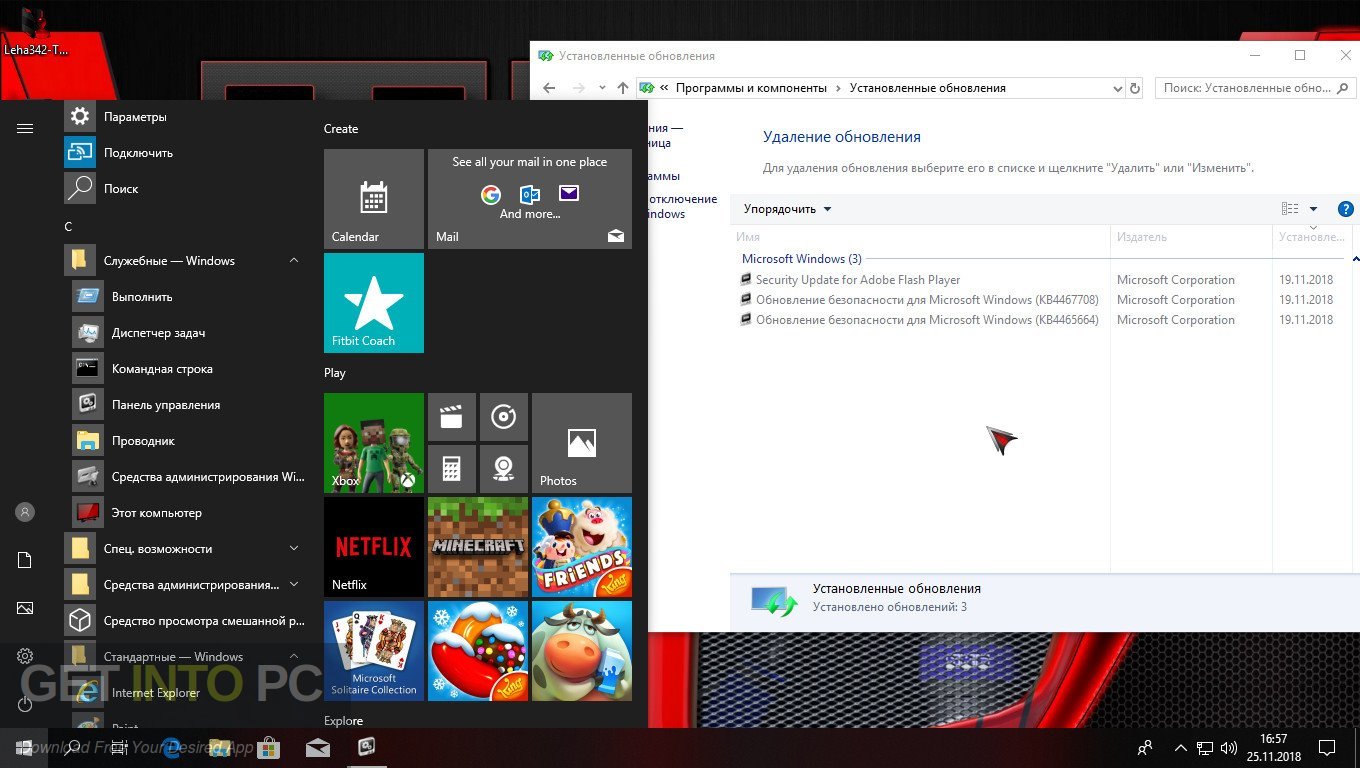1360x768 pixels.
Task: Go up one level in Control Panel
Action: pyautogui.click(x=623, y=88)
